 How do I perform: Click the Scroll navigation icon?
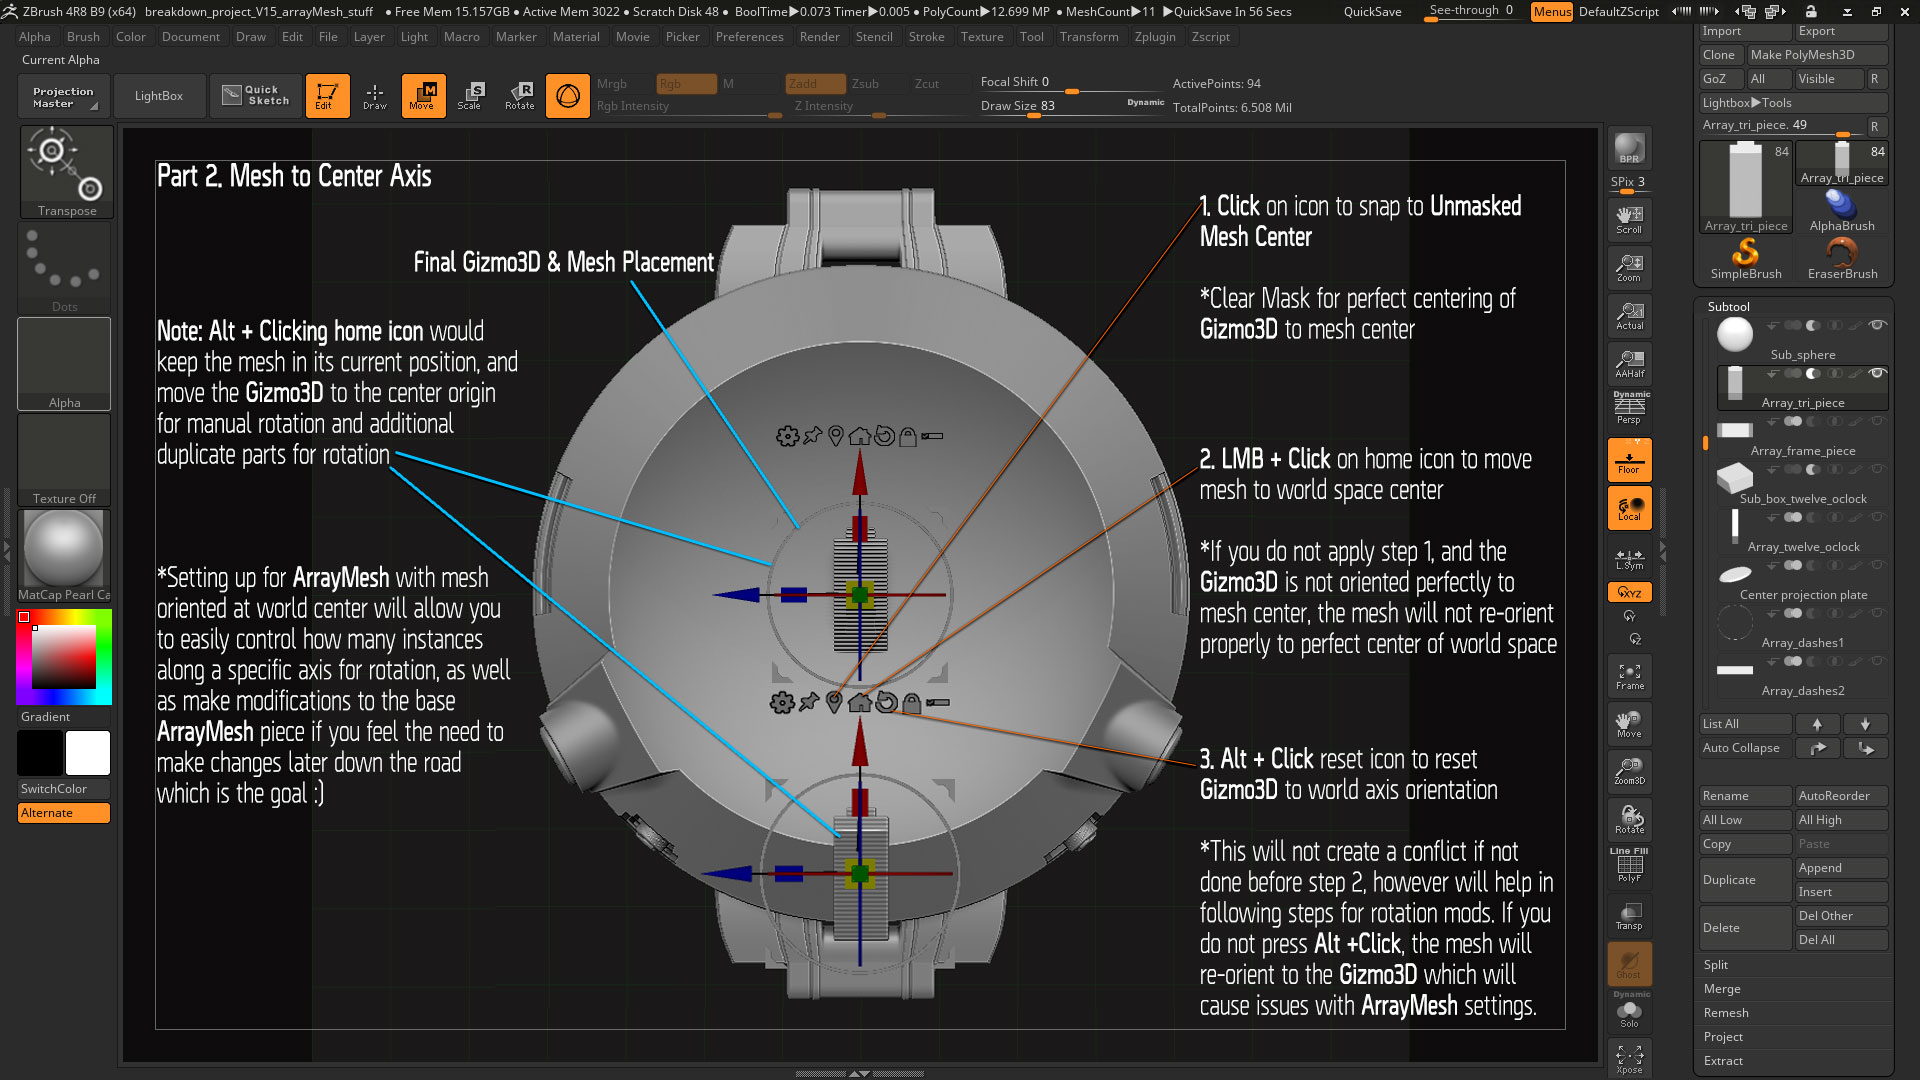[x=1629, y=220]
